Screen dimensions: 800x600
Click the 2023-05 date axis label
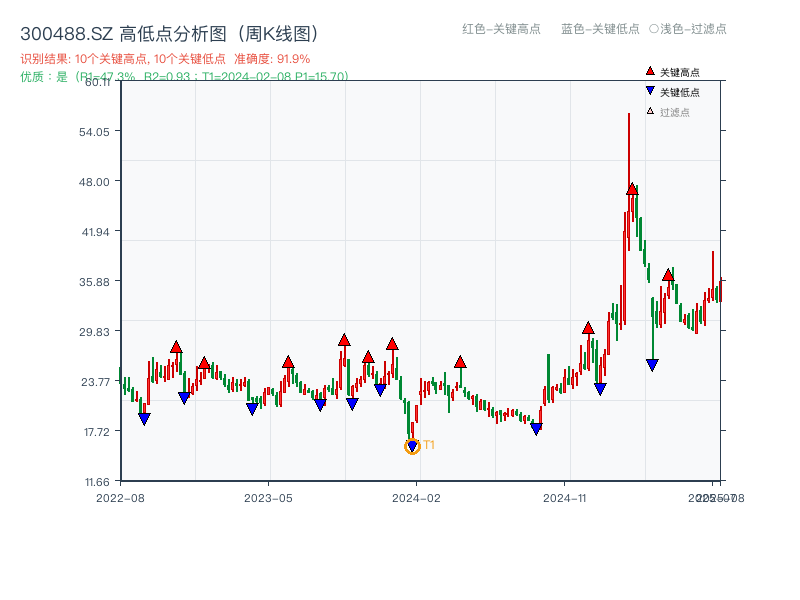click(268, 498)
